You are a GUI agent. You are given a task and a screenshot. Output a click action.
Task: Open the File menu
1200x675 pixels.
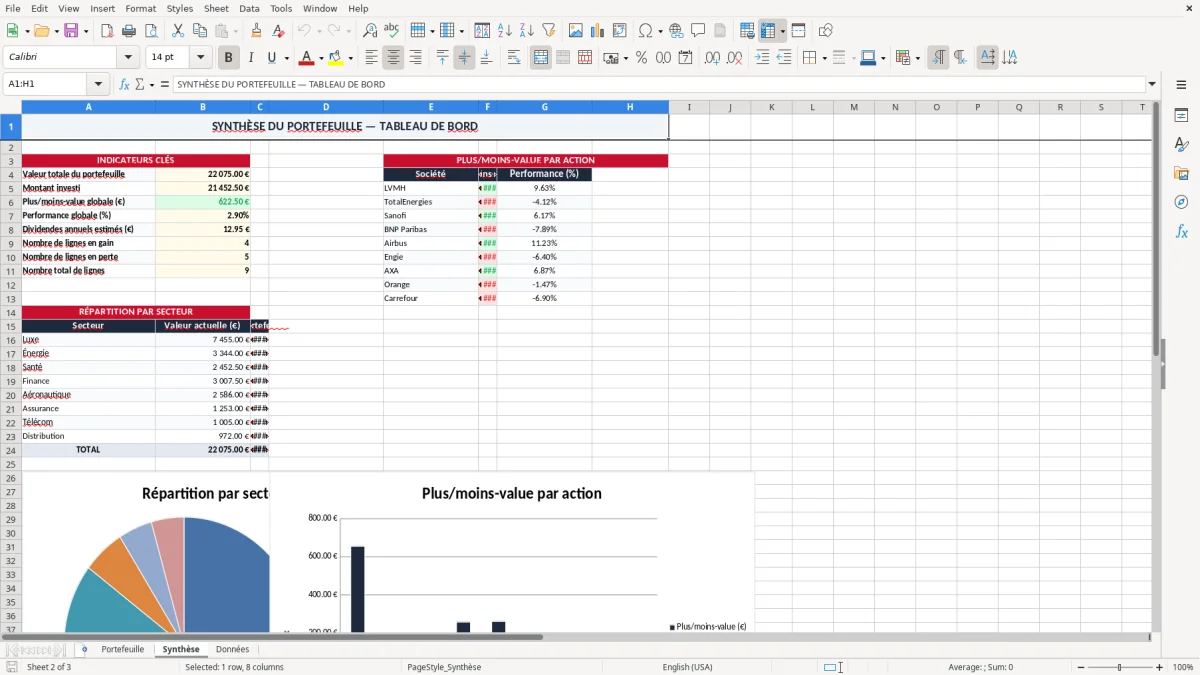point(12,8)
